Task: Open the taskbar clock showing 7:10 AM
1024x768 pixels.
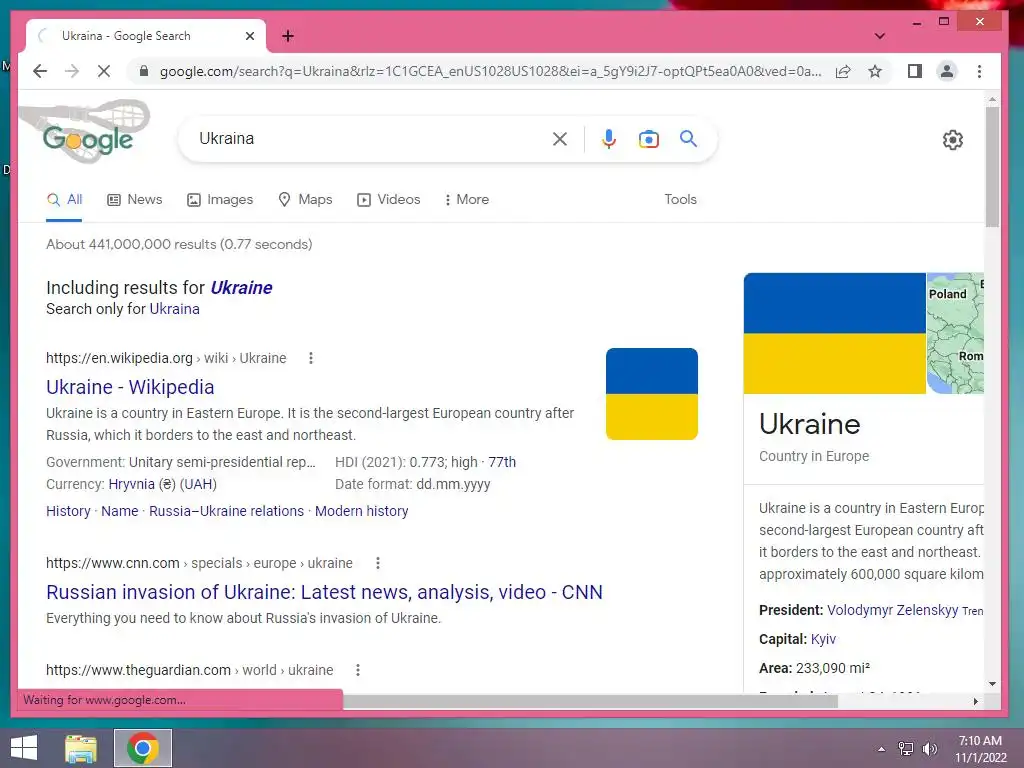Action: (980, 749)
